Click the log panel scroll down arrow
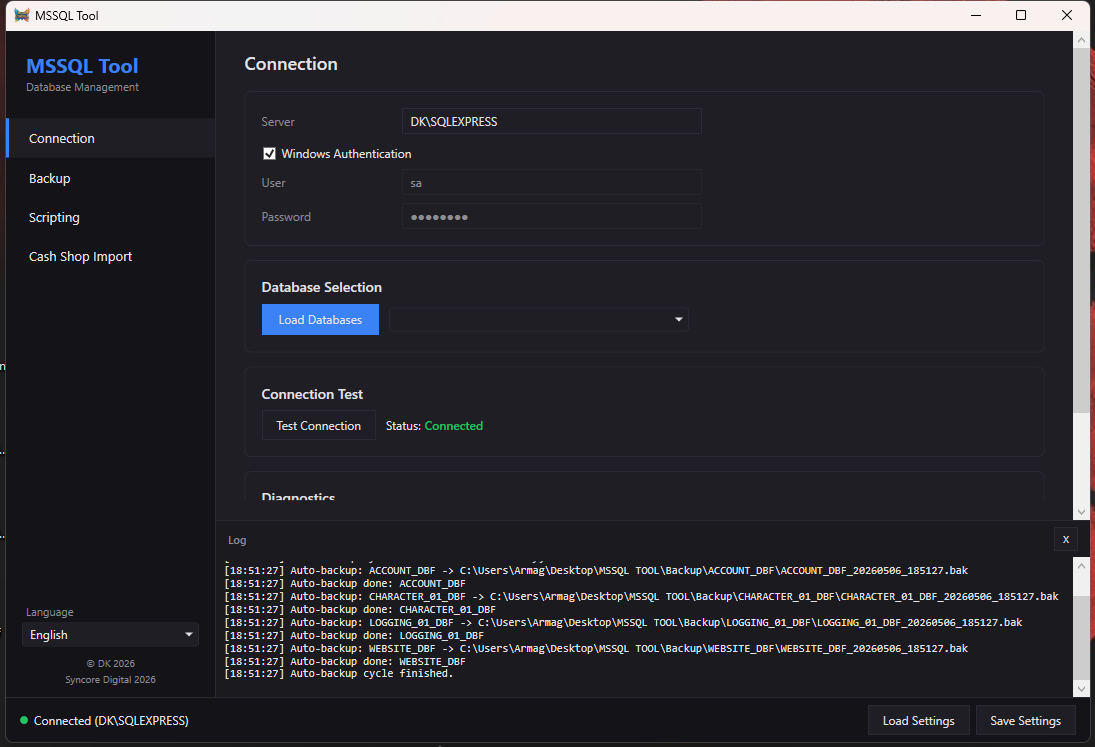Screen dimensions: 1095x747 [1081, 688]
